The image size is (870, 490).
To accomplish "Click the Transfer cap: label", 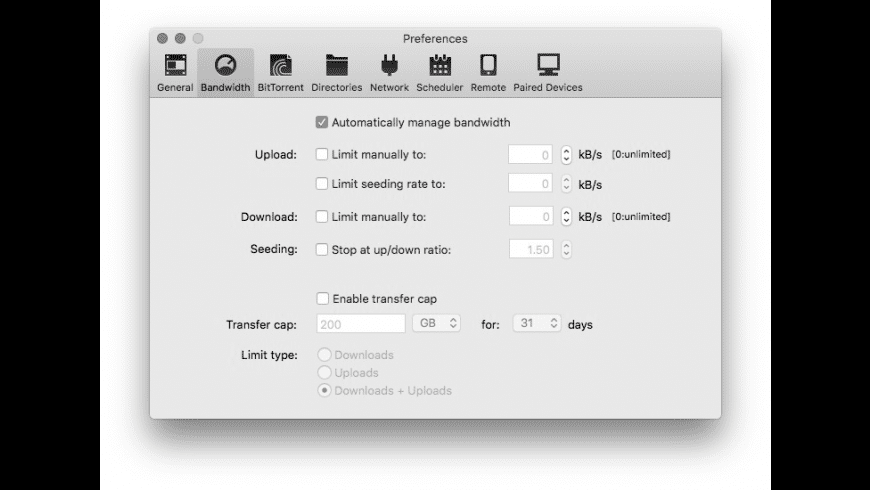I will click(x=261, y=325).
